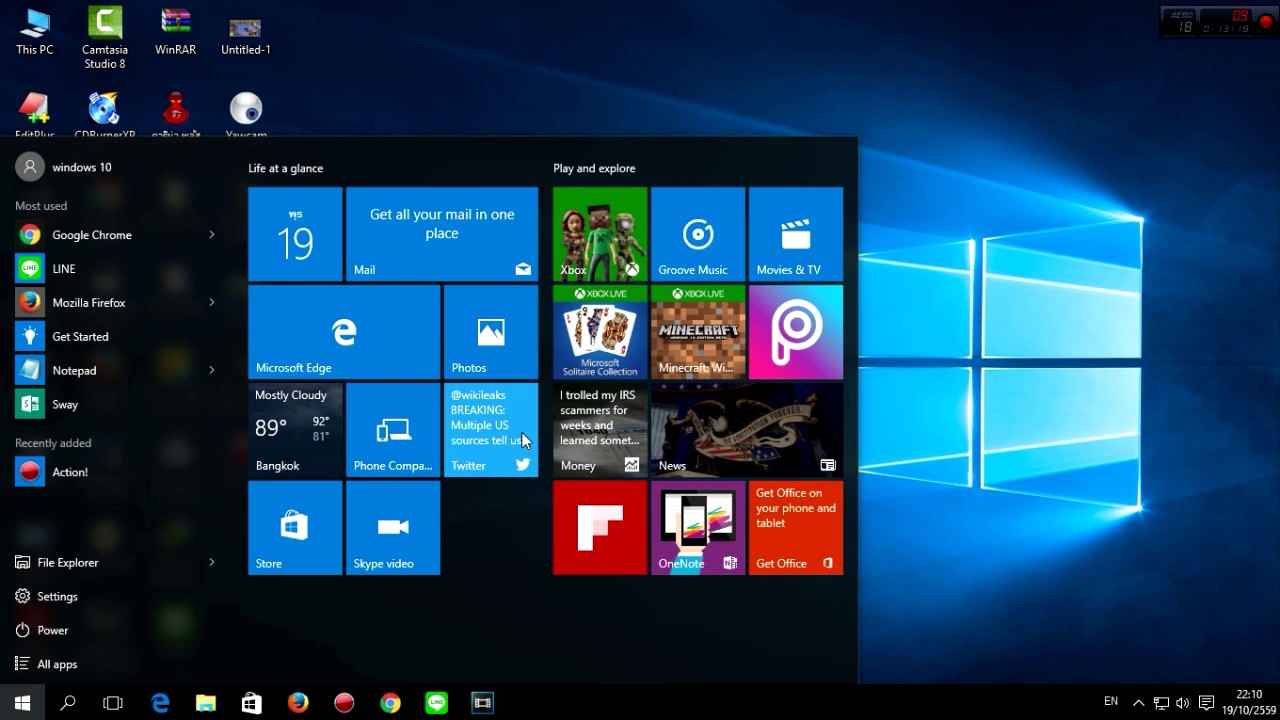The height and width of the screenshot is (720, 1280).
Task: Expand Google Chrome jump list arrow
Action: [x=212, y=235]
